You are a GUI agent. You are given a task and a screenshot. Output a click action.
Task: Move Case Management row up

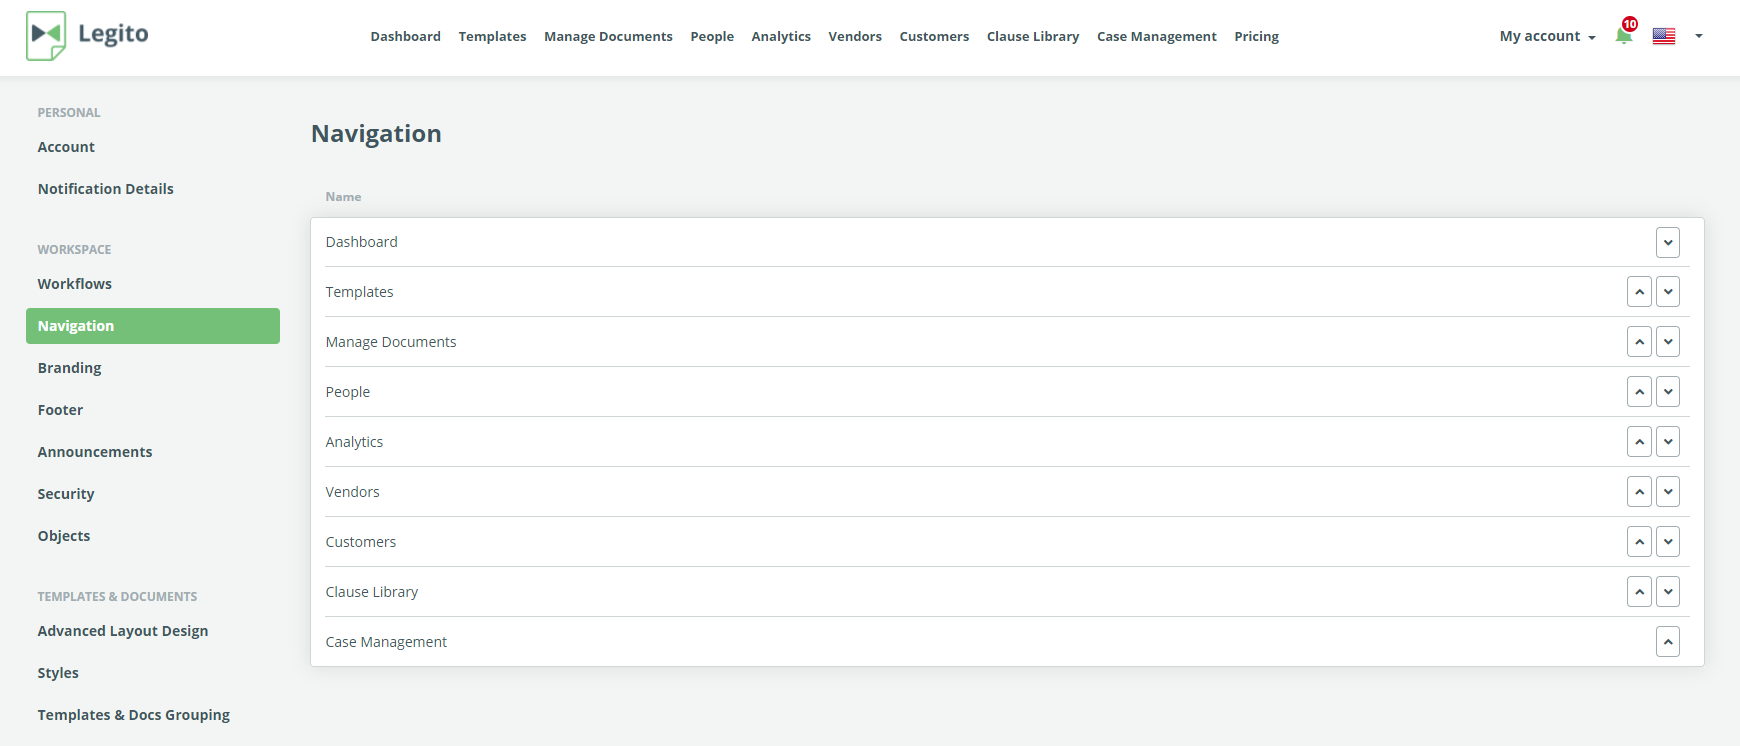1668,642
